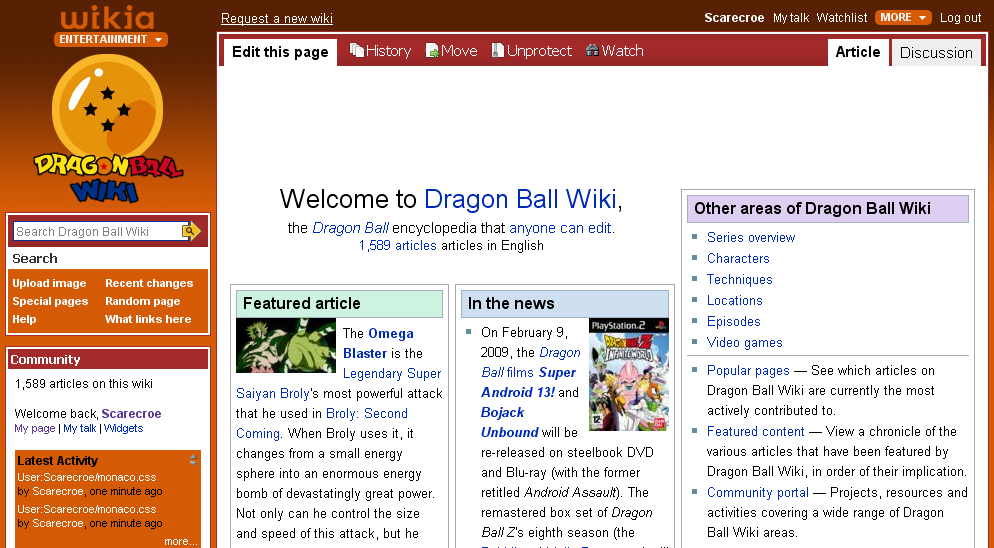The height and width of the screenshot is (548, 994).
Task: Click the Move page icon
Action: [x=432, y=51]
